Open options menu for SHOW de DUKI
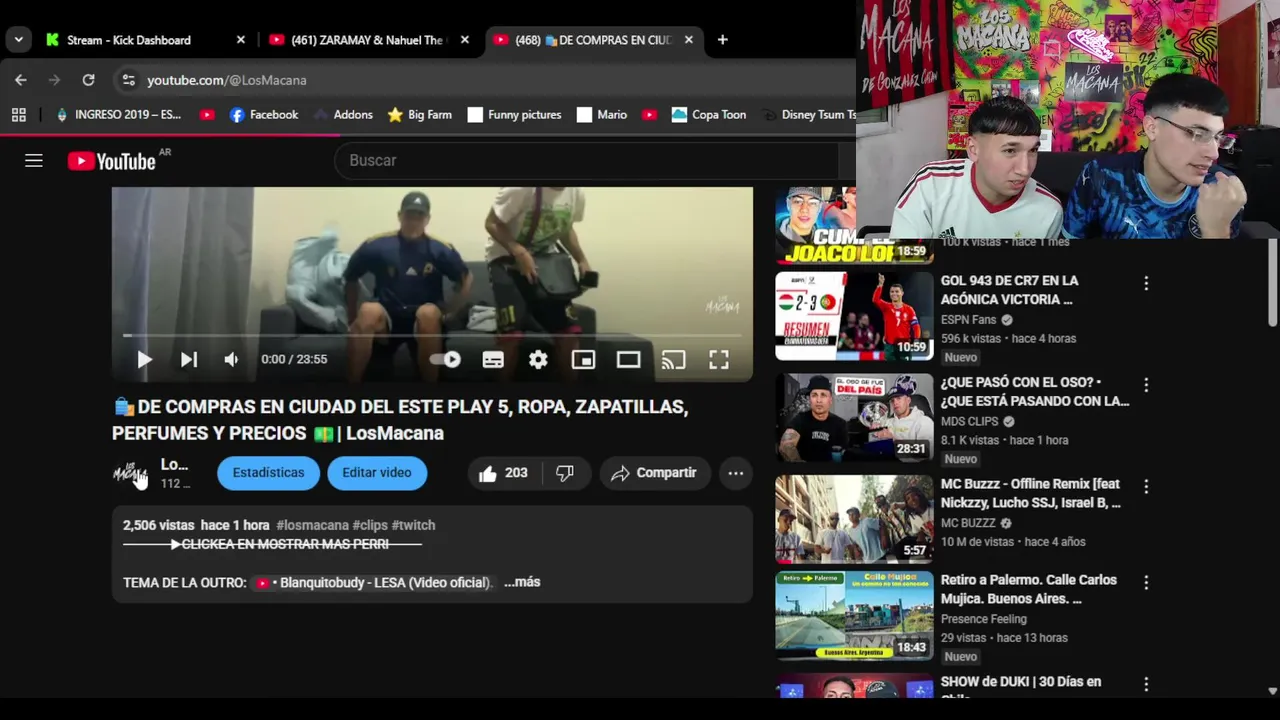This screenshot has width=1280, height=720. [x=1146, y=685]
